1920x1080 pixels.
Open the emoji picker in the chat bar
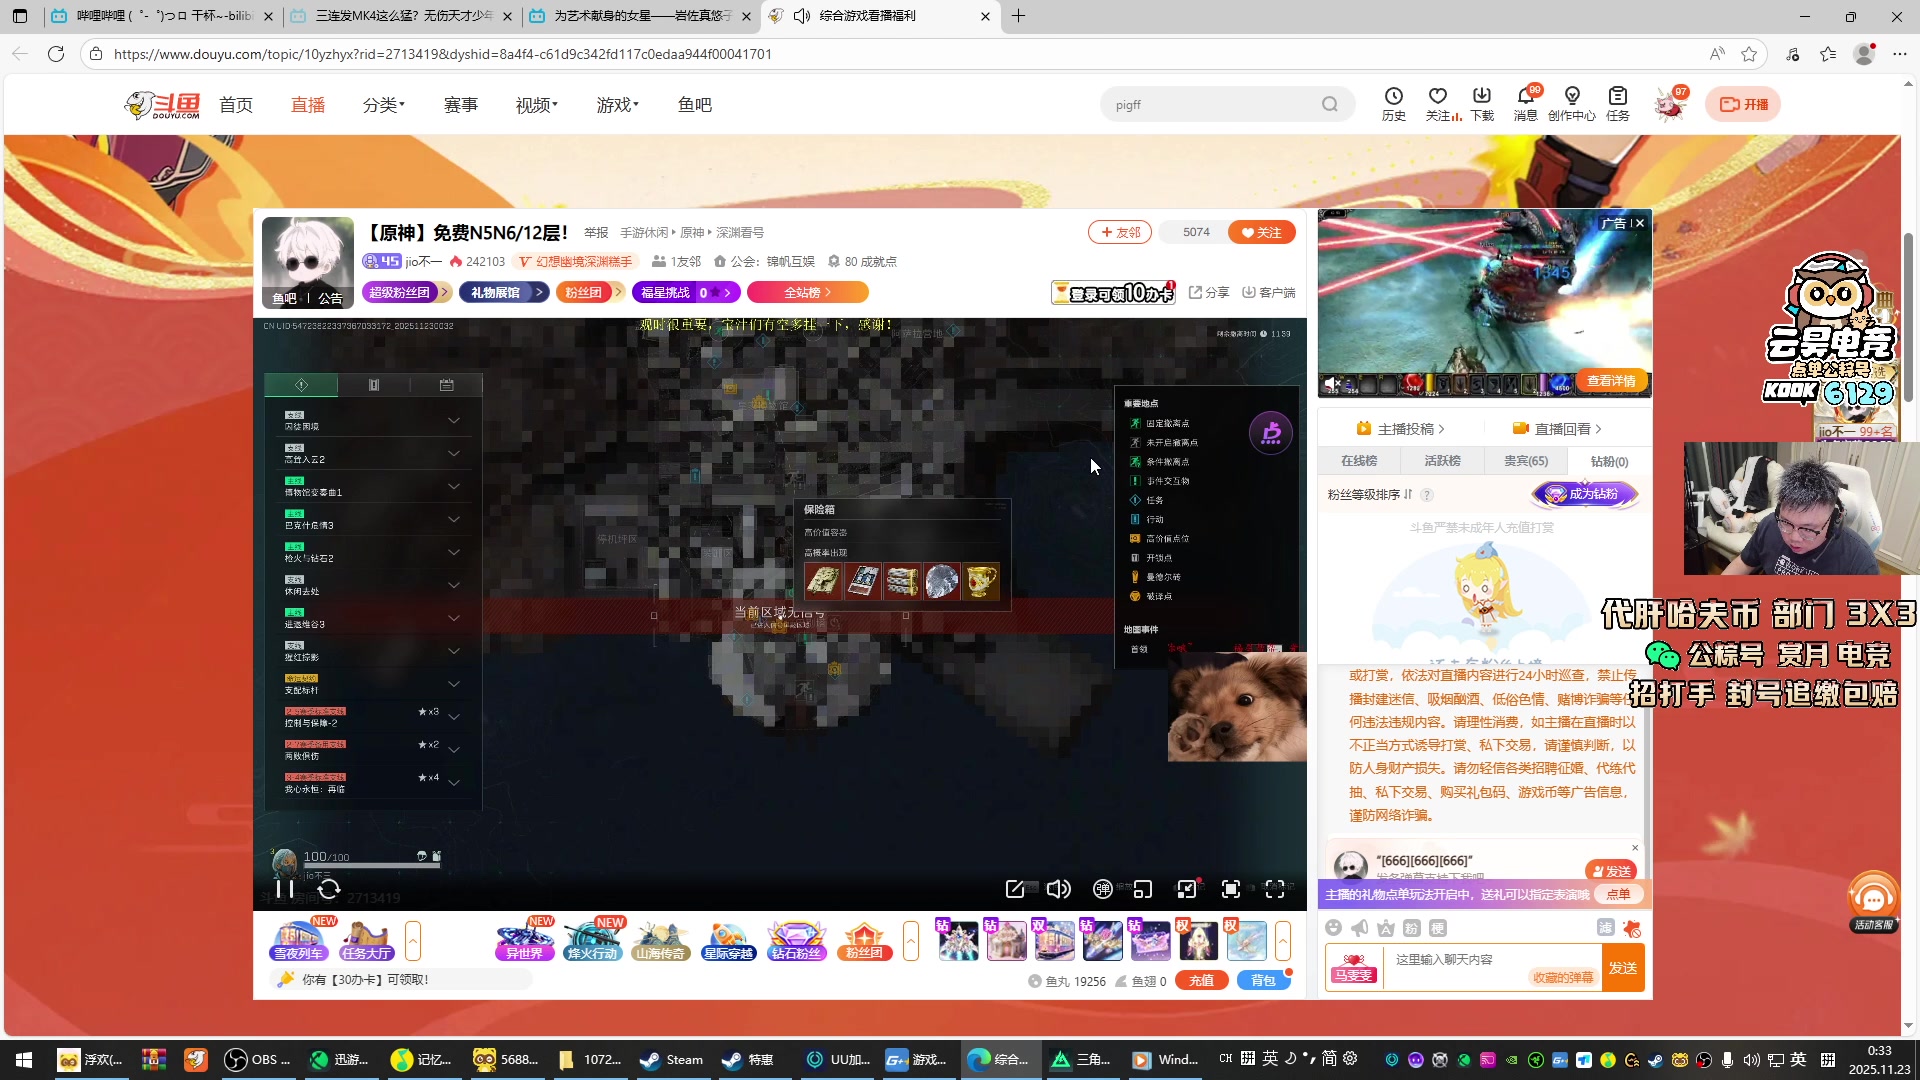coord(1333,928)
